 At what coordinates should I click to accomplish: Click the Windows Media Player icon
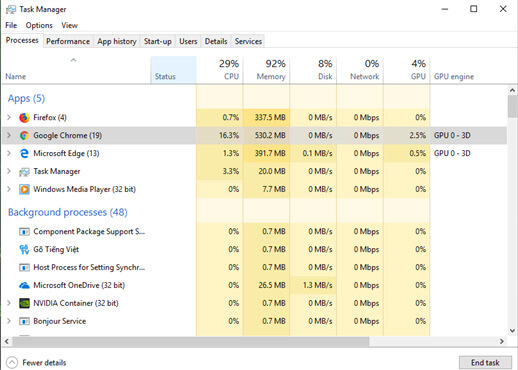point(24,189)
